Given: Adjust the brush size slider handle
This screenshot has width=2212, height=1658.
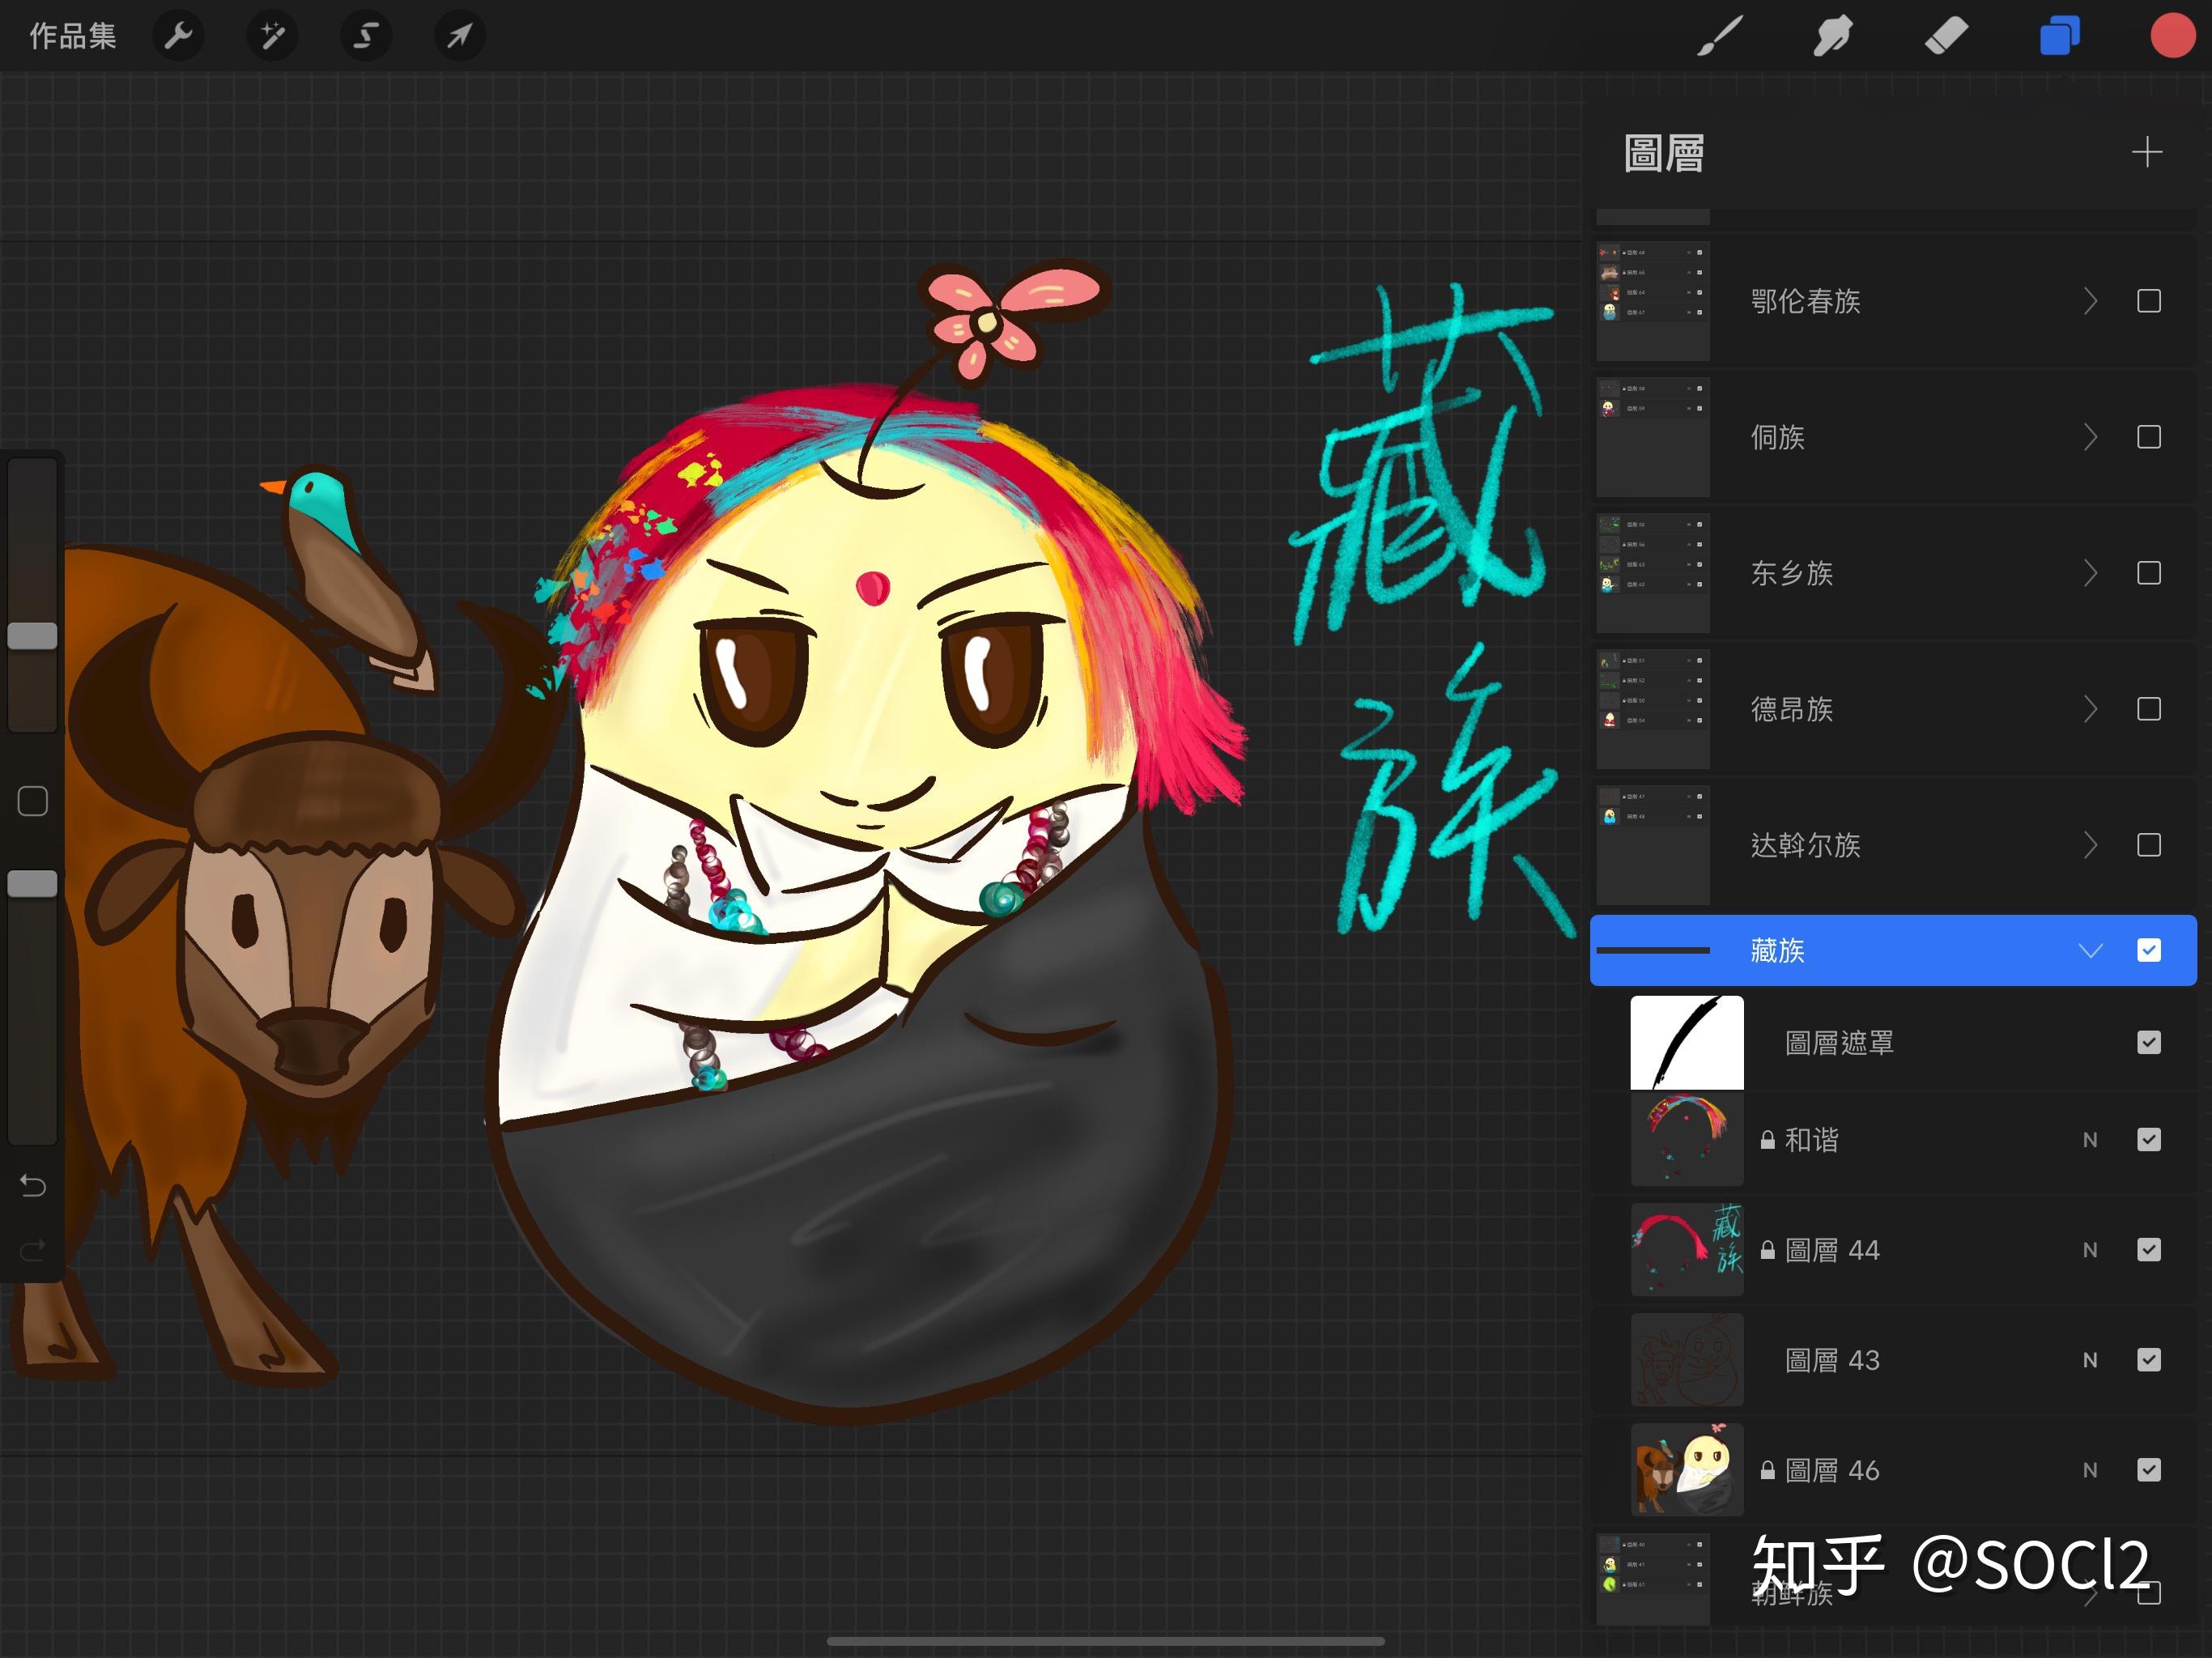Looking at the screenshot, I should (x=33, y=636).
